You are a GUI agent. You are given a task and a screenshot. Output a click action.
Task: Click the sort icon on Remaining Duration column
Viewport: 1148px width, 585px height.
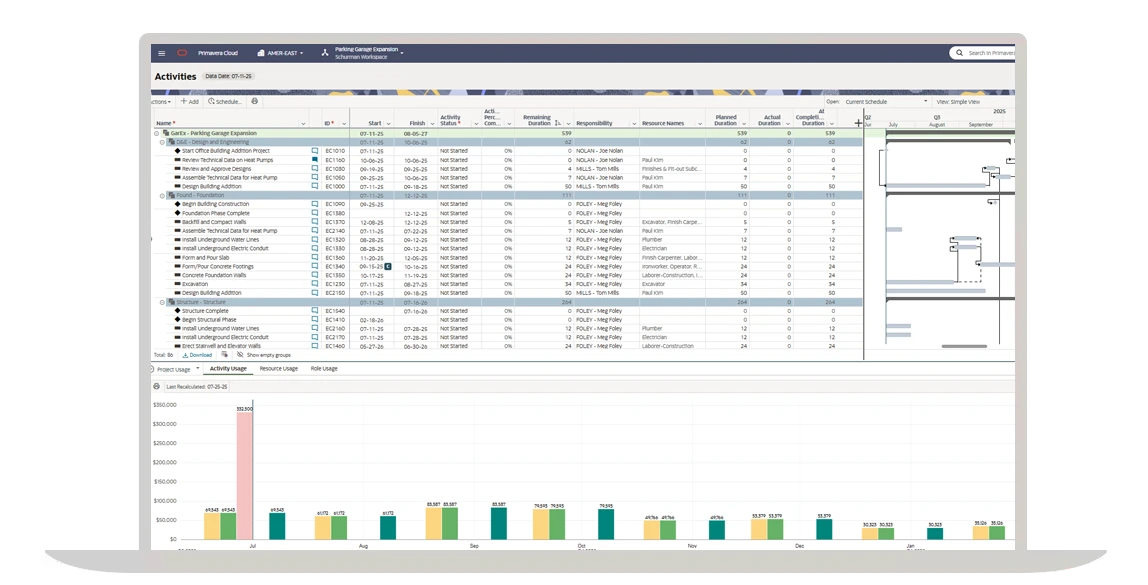click(x=556, y=121)
